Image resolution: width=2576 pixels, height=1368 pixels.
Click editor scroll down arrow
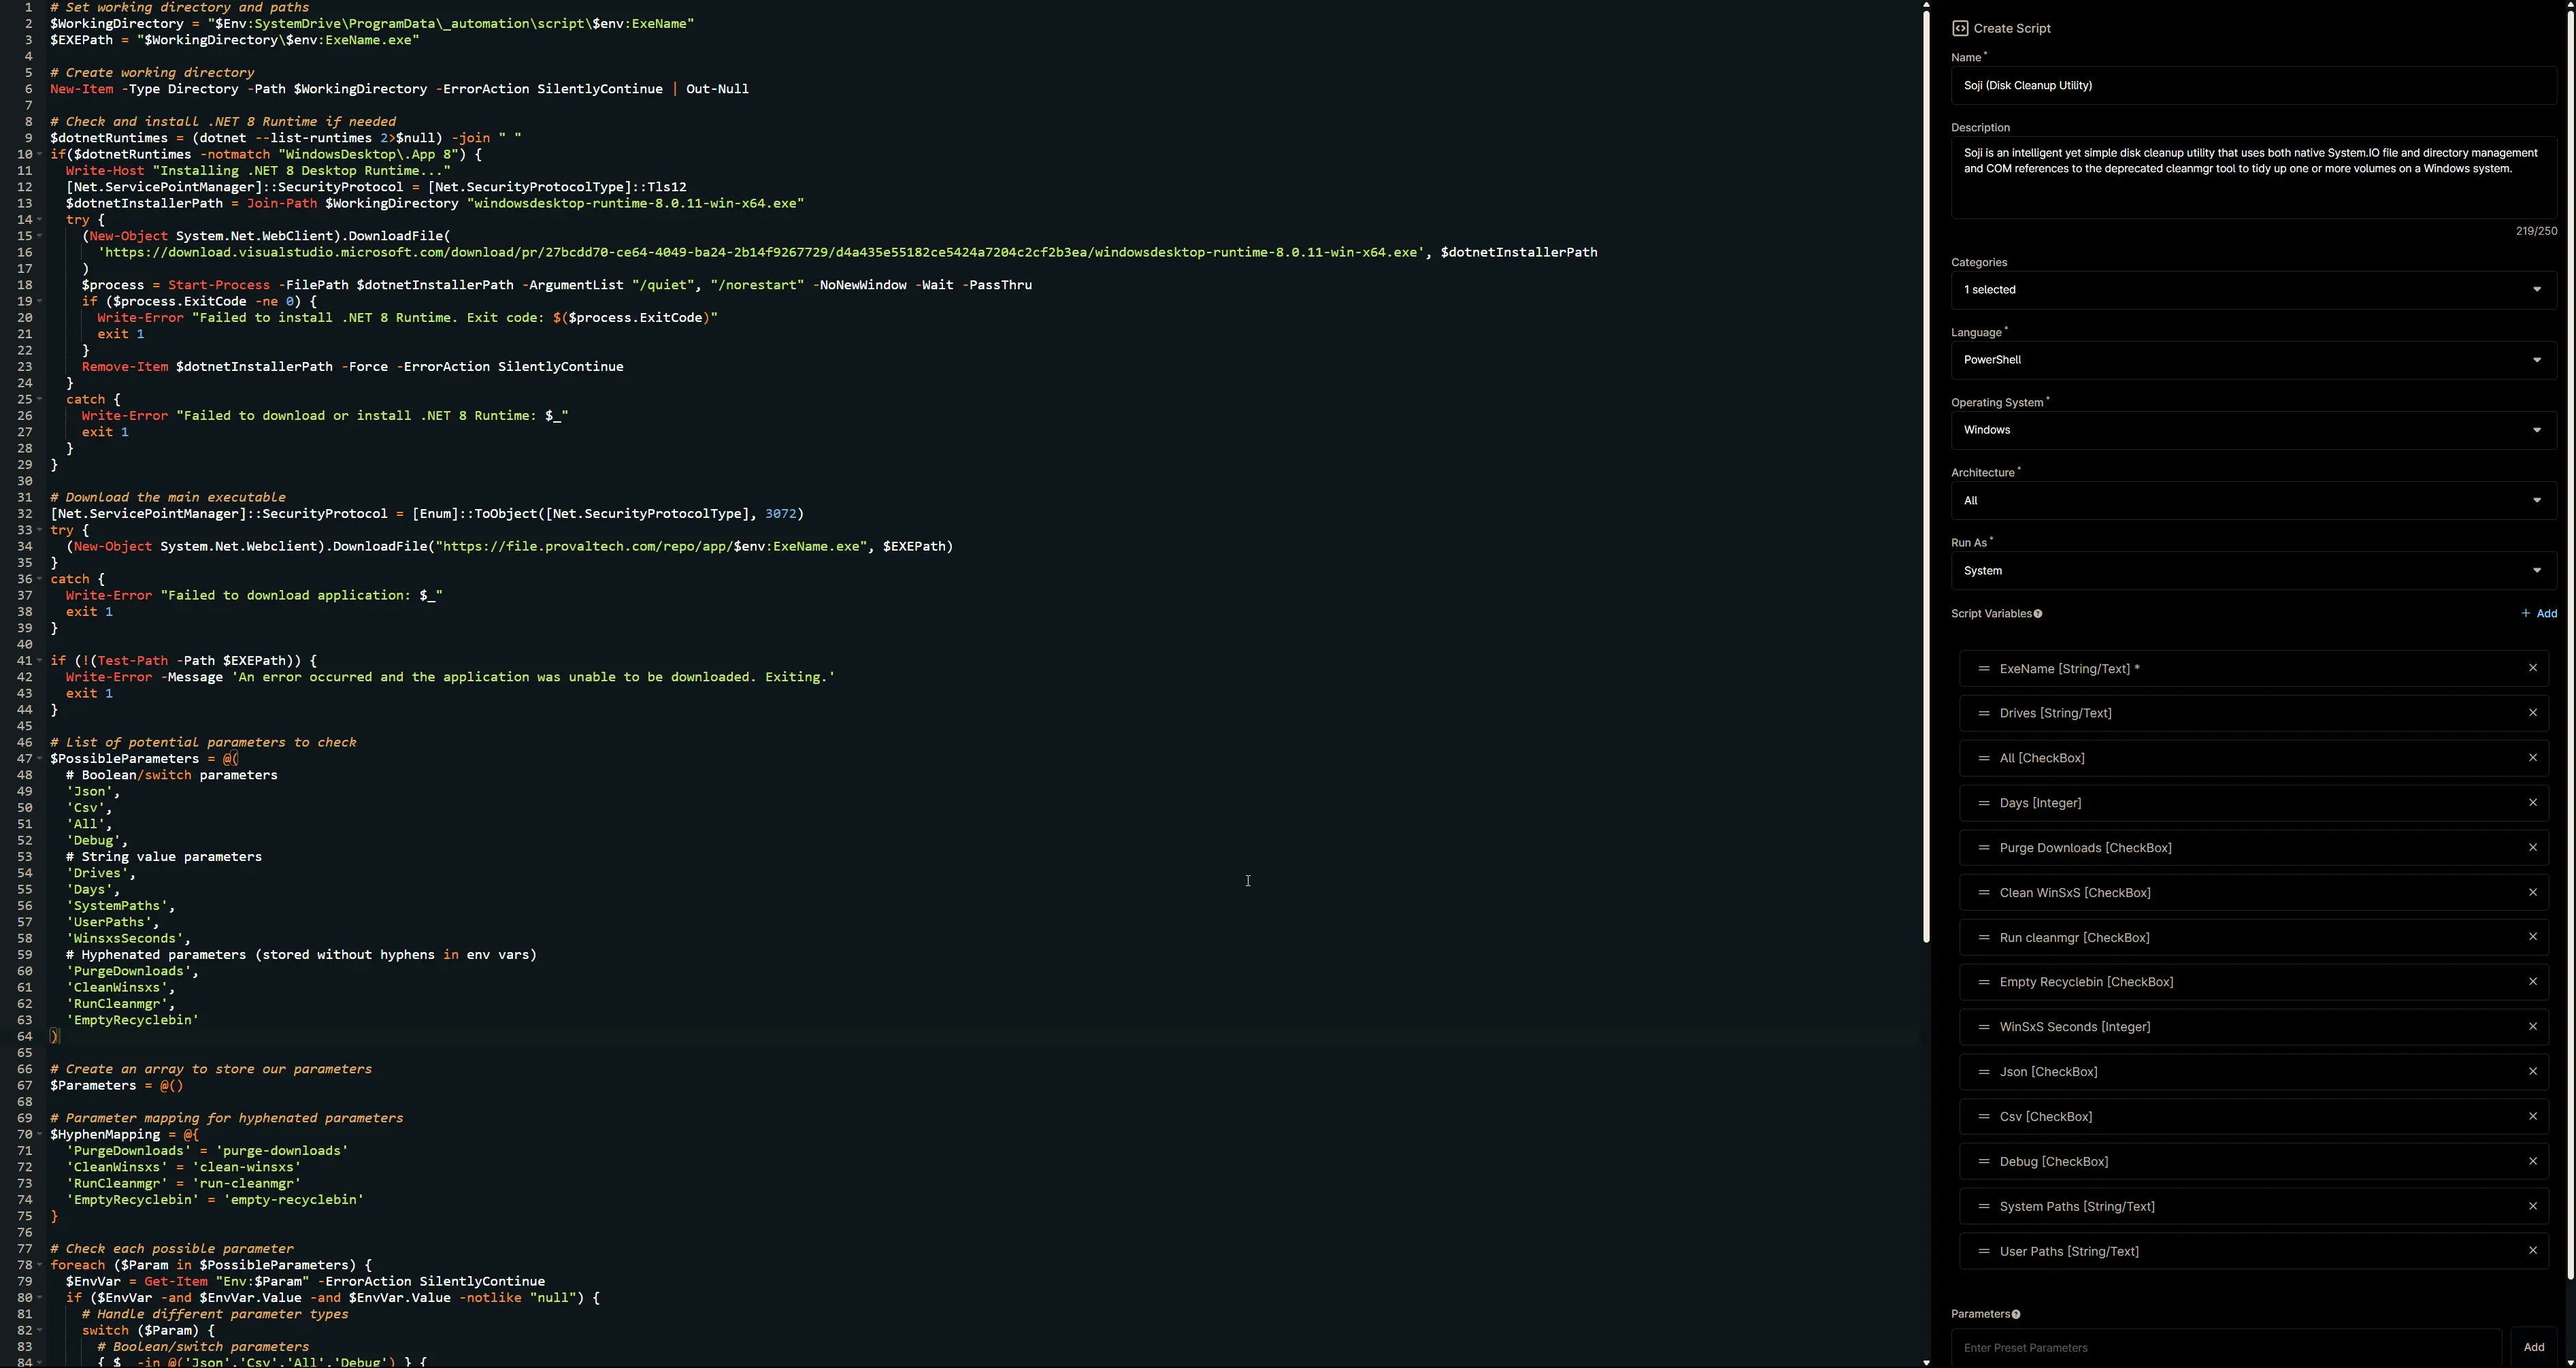point(1926,1362)
